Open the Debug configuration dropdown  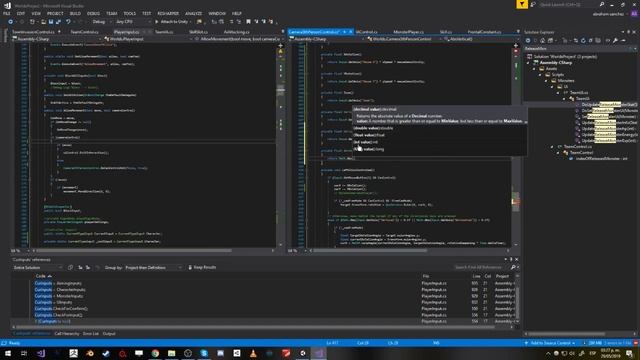pos(101,22)
